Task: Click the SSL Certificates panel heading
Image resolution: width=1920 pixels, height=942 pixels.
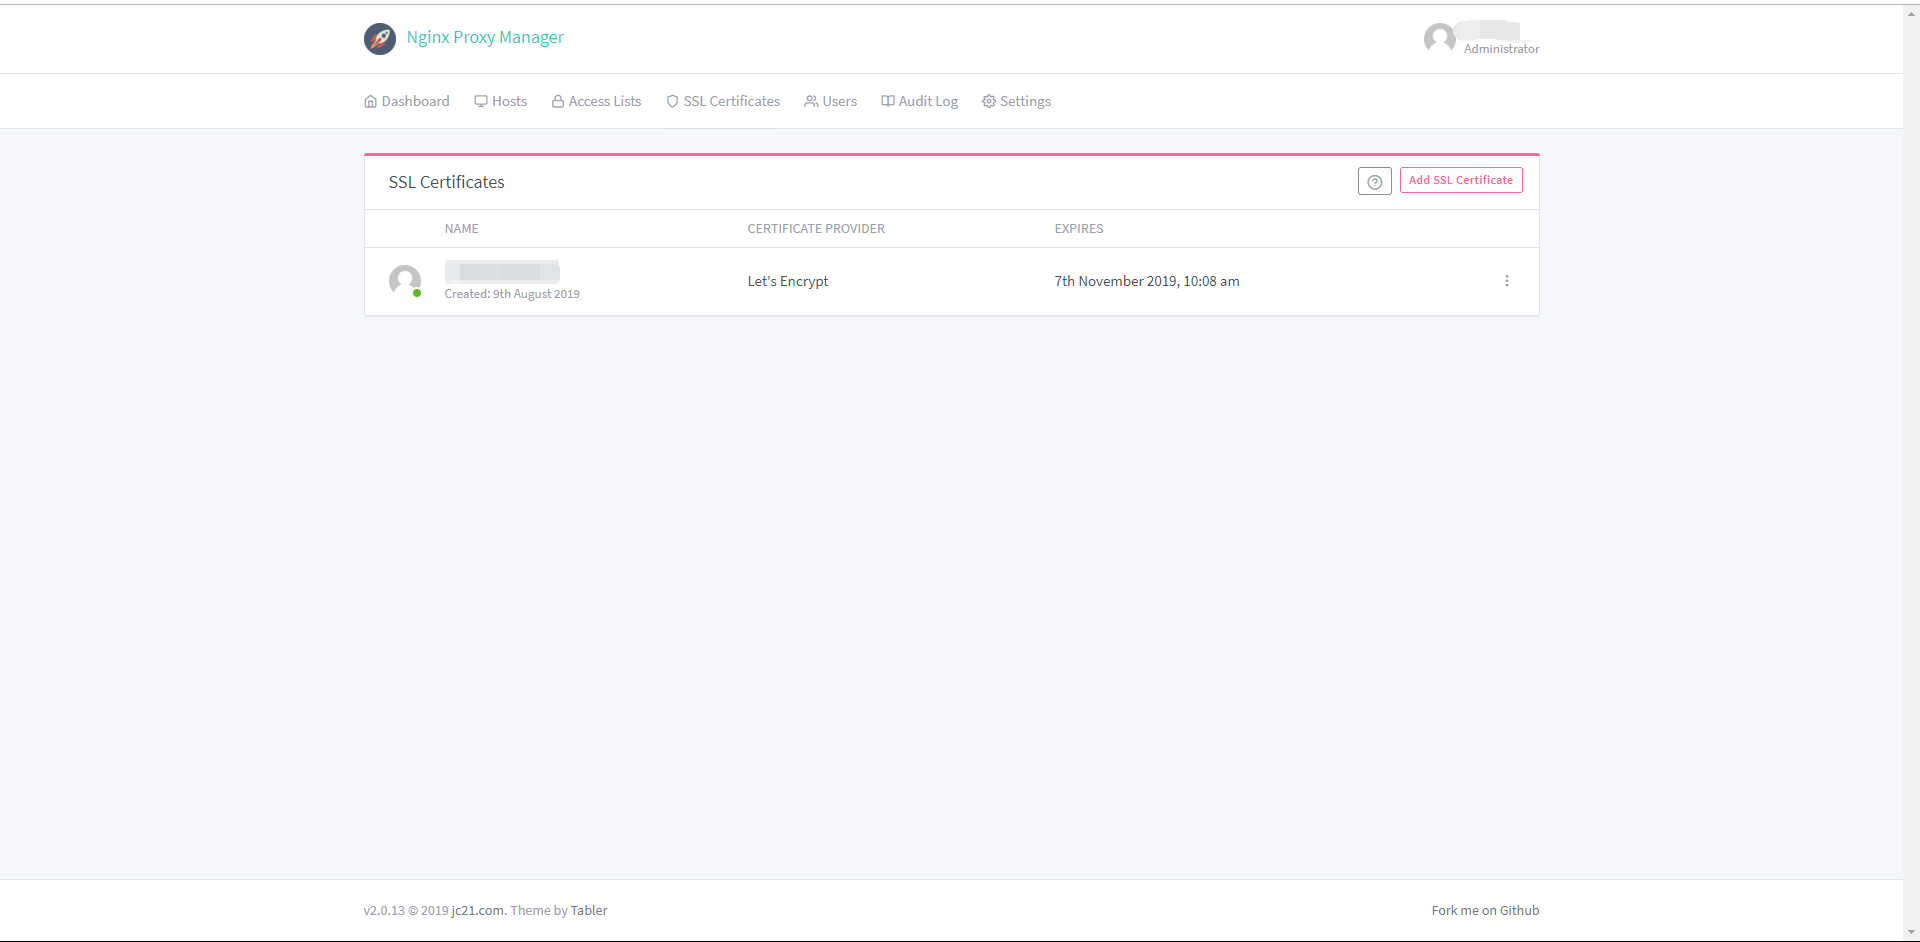Action: coord(447,182)
